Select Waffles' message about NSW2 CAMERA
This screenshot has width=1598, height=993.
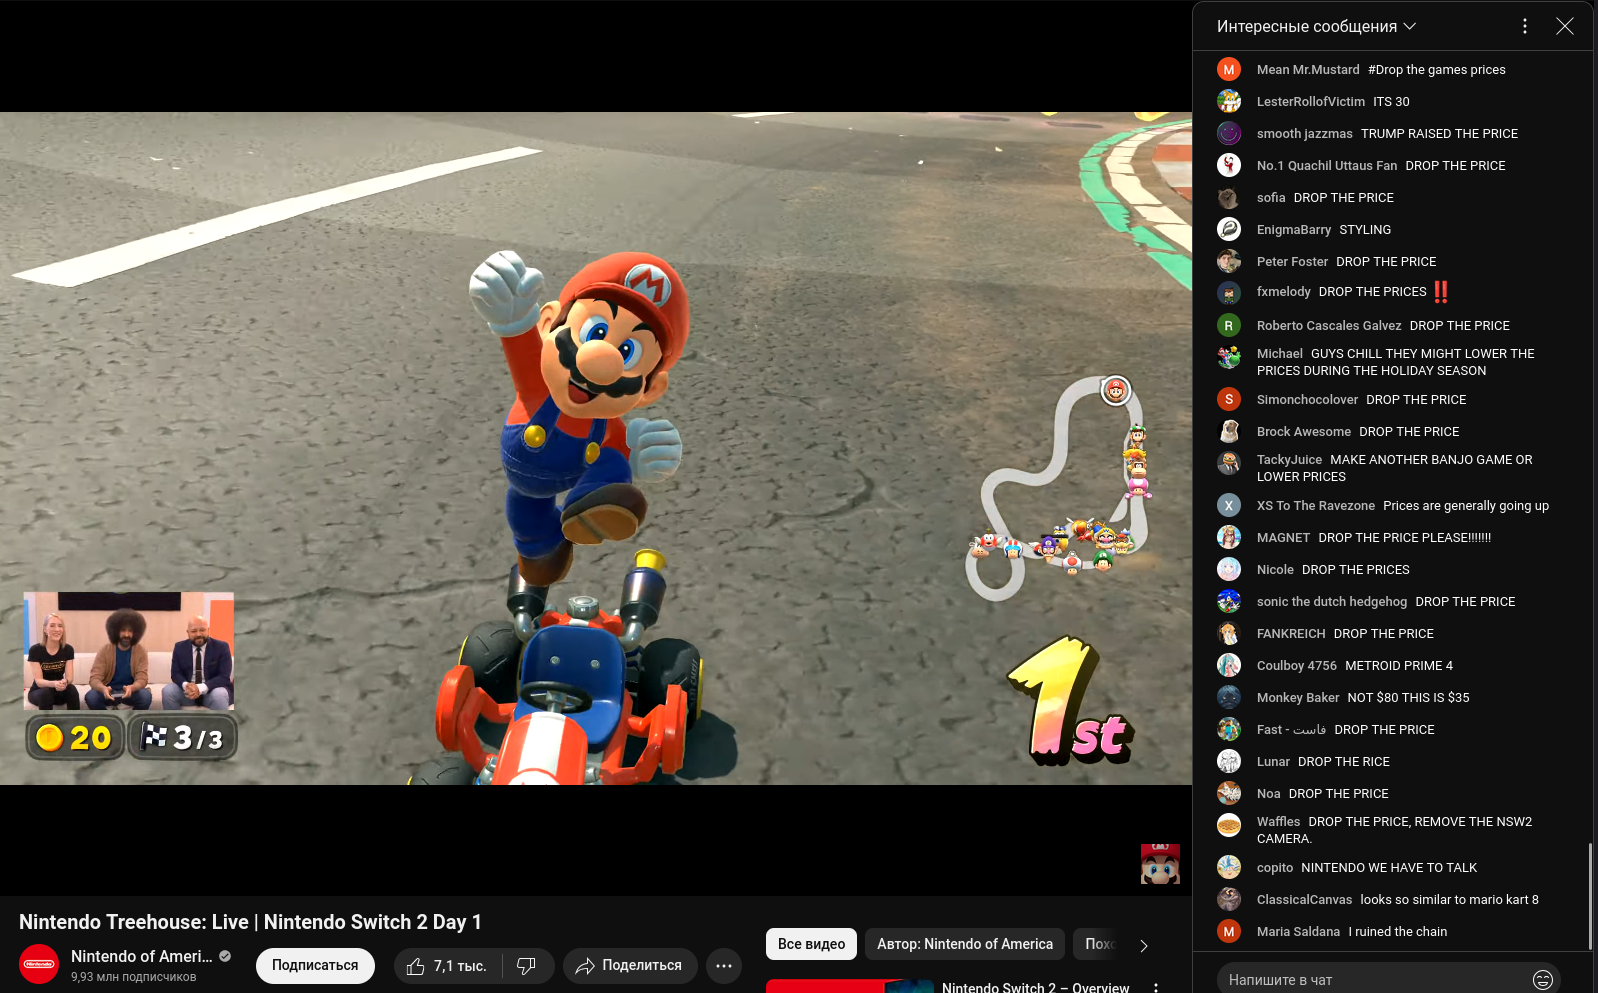tap(1393, 830)
